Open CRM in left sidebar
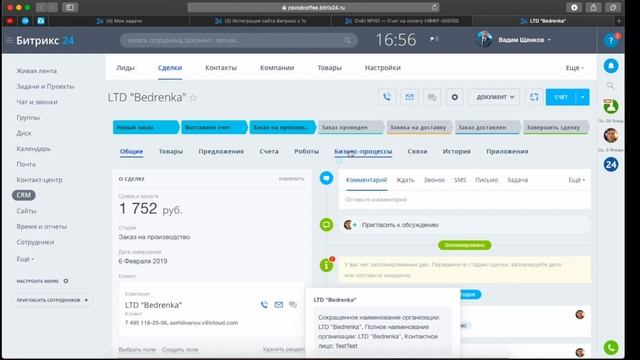640x360 pixels. click(24, 195)
